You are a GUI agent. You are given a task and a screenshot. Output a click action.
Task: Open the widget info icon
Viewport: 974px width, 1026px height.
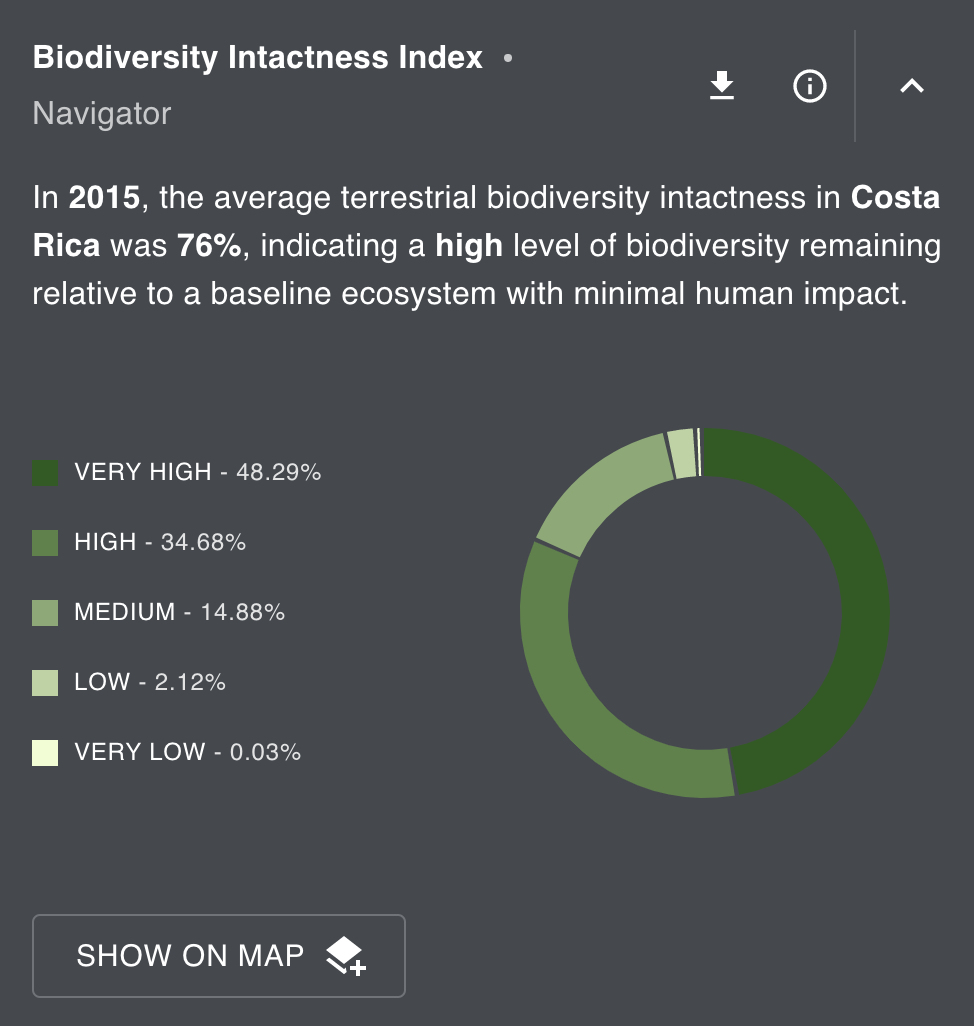[809, 87]
